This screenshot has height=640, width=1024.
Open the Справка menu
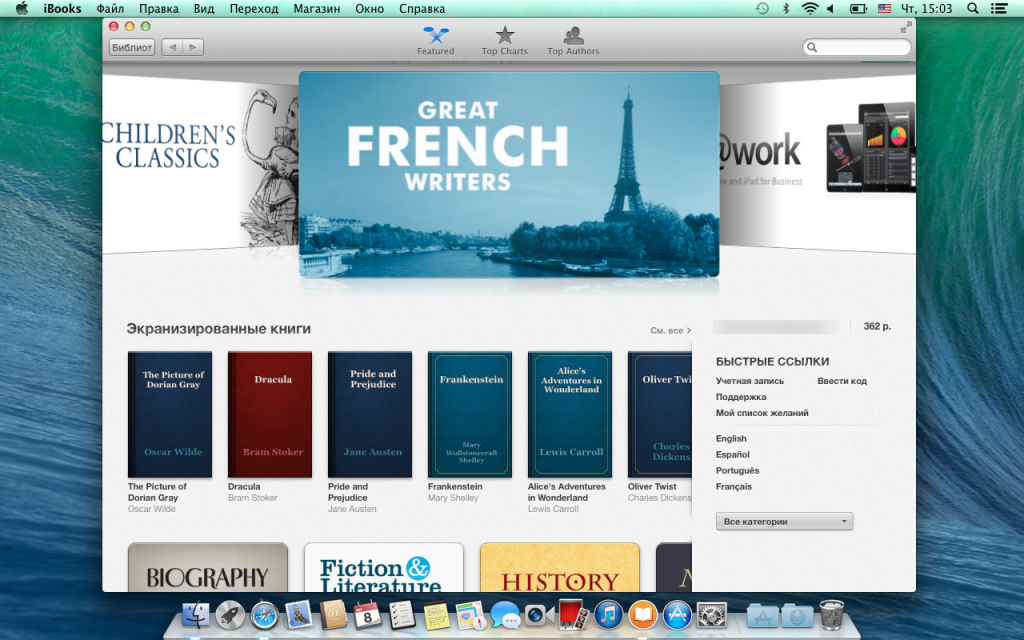tap(422, 8)
